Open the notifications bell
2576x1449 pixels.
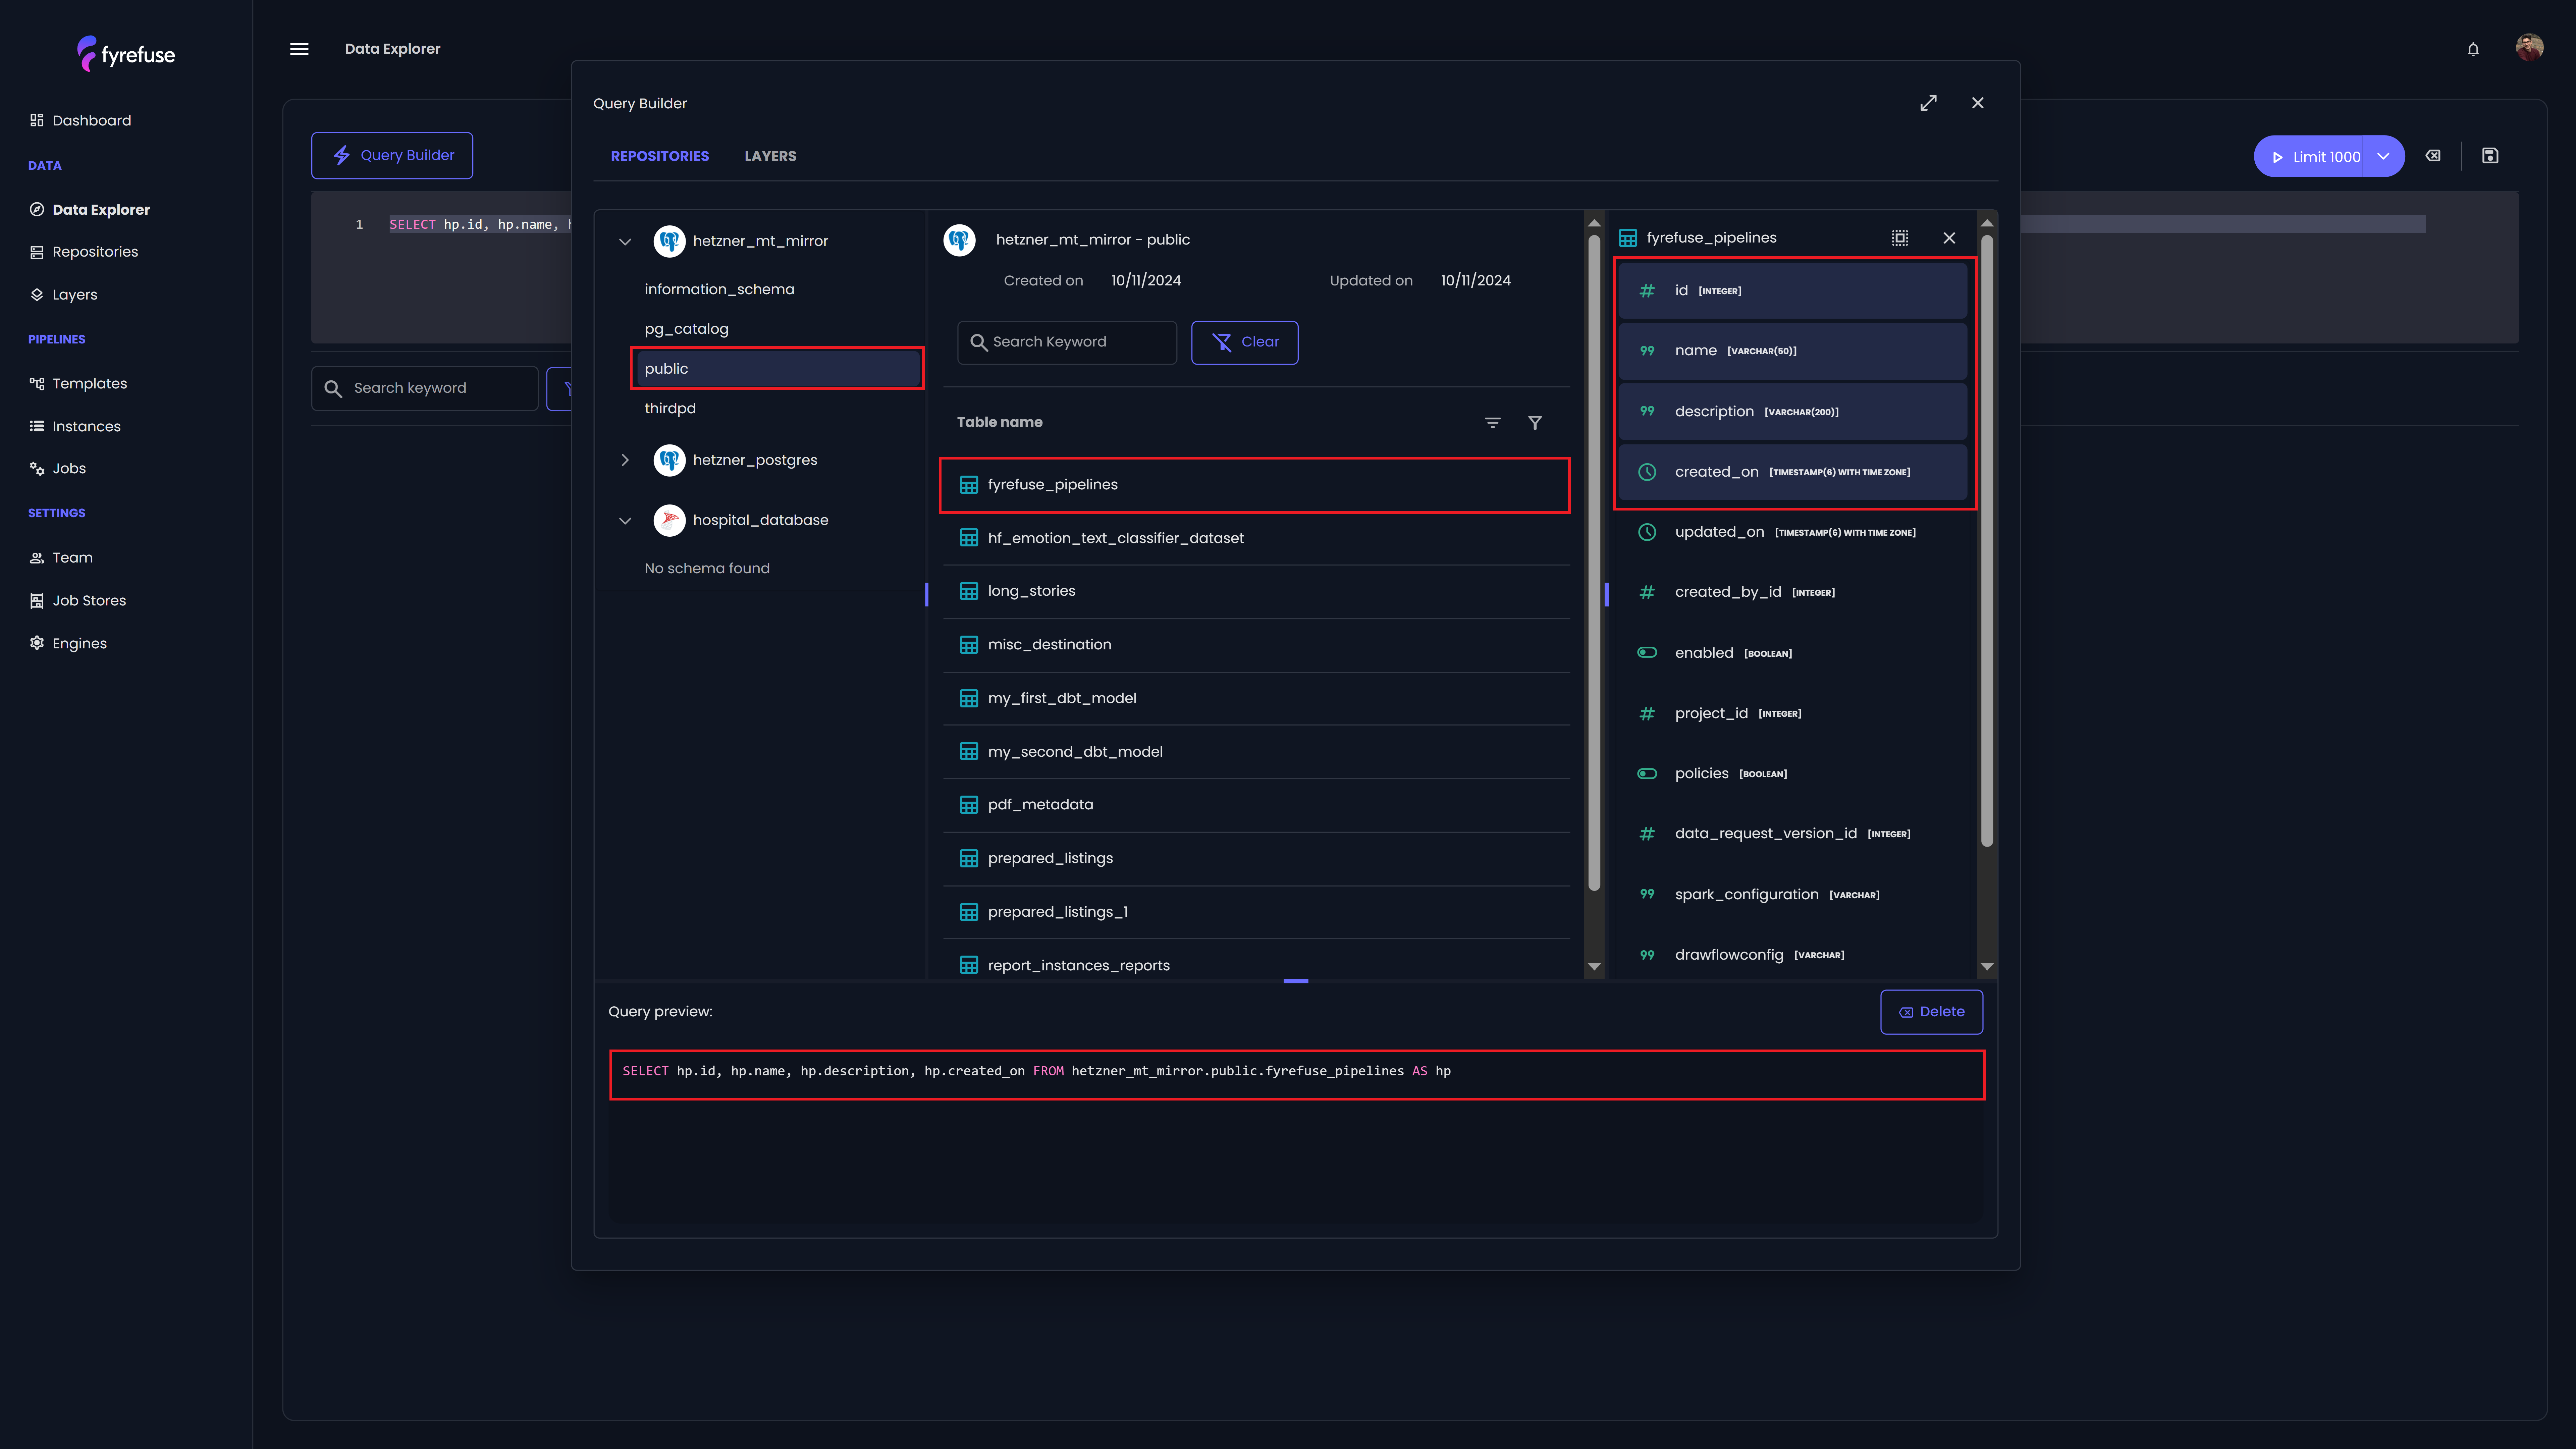coord(2473,49)
